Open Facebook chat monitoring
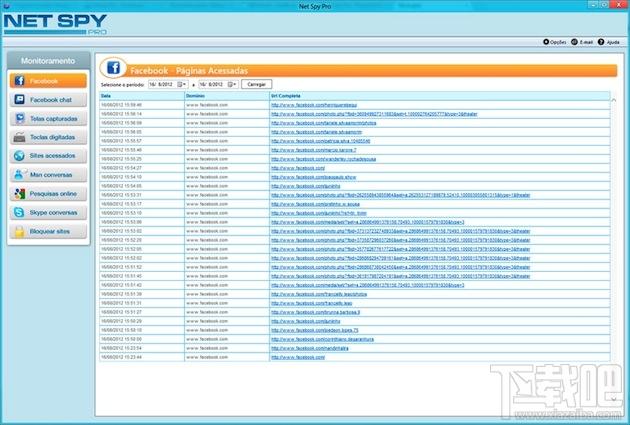Viewport: 630px width, 425px height. 48,100
